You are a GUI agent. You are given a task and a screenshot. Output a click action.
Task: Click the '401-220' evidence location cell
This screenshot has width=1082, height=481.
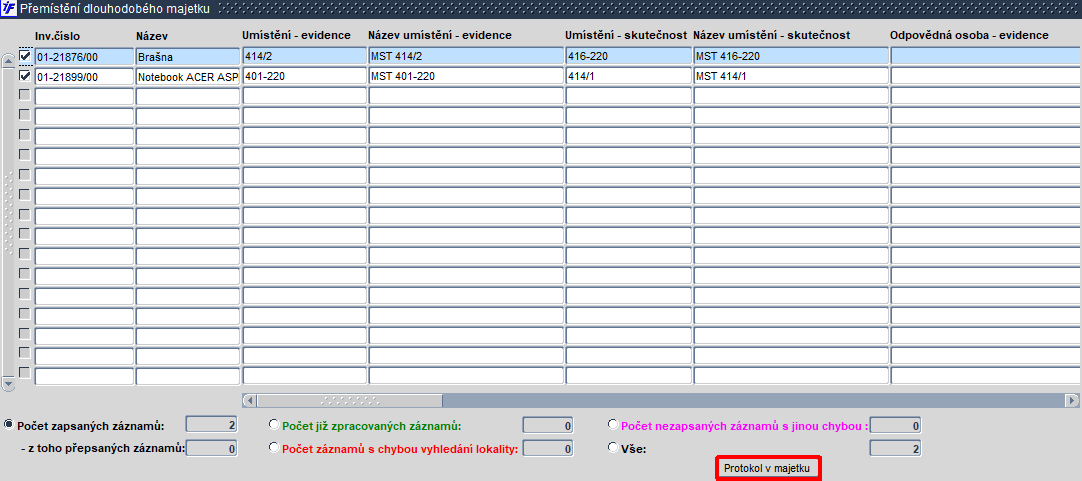(304, 76)
